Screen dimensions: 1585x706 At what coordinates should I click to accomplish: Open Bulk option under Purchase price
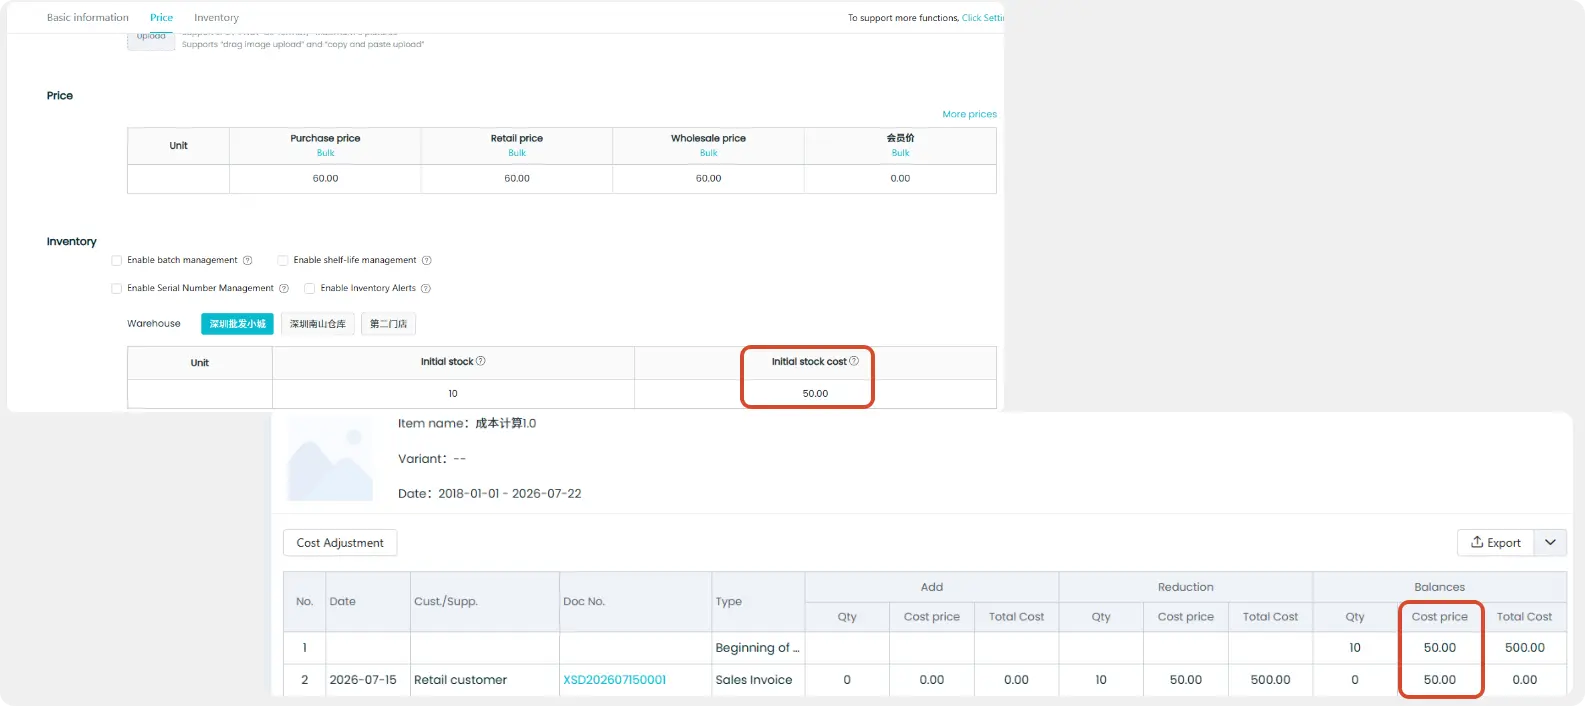click(326, 153)
